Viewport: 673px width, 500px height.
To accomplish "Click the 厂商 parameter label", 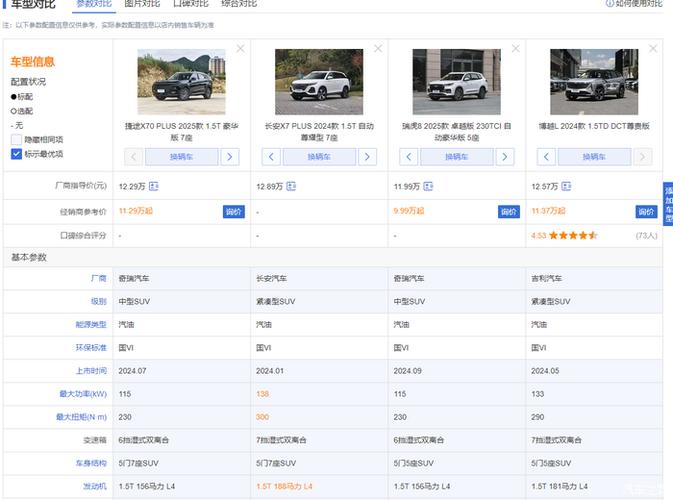I will point(99,278).
